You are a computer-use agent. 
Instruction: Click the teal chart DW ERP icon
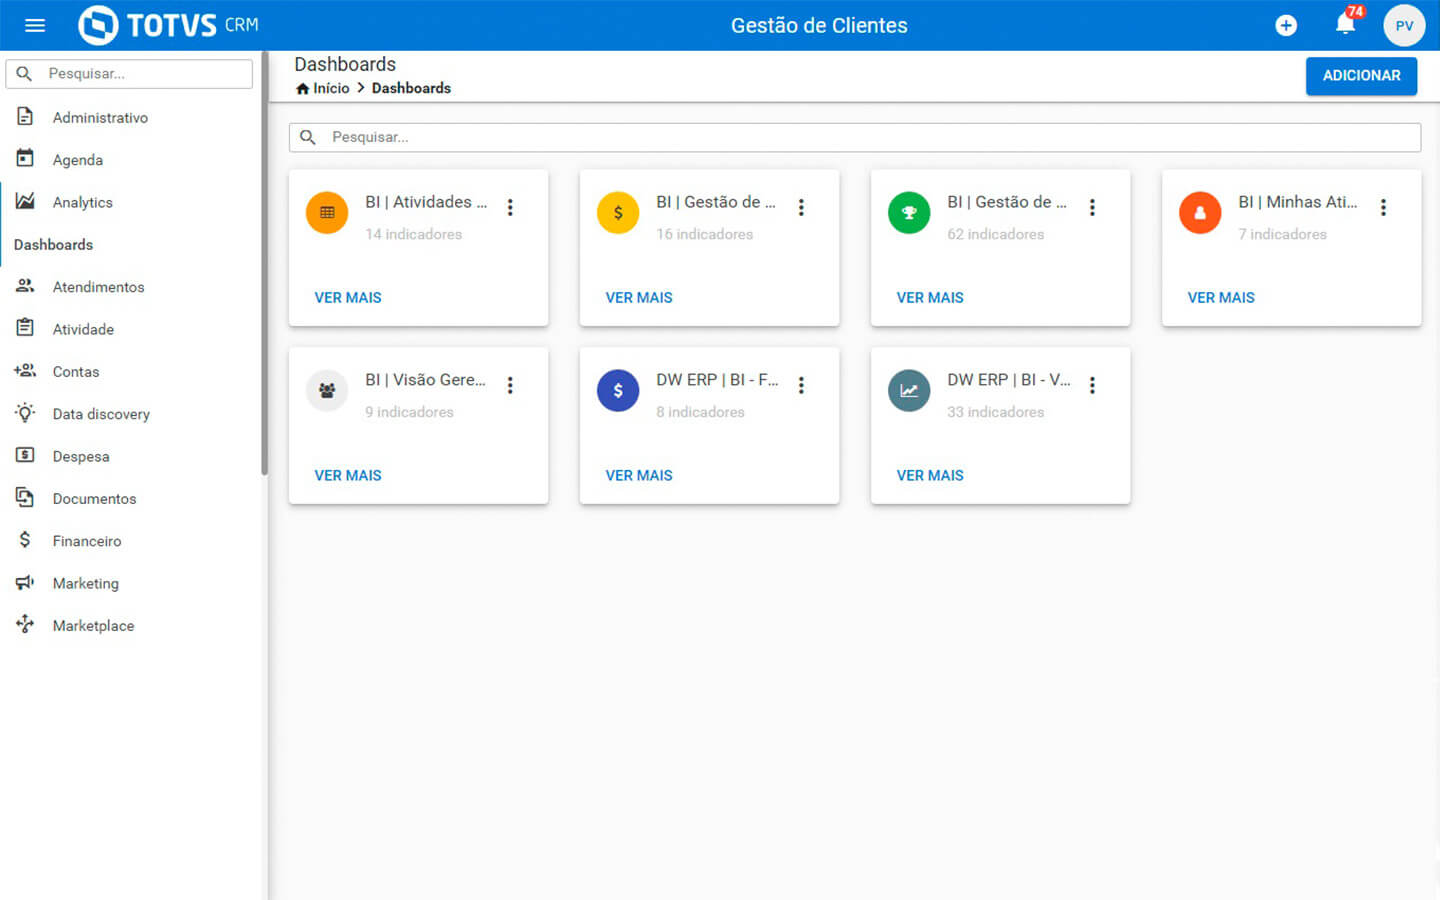point(909,390)
